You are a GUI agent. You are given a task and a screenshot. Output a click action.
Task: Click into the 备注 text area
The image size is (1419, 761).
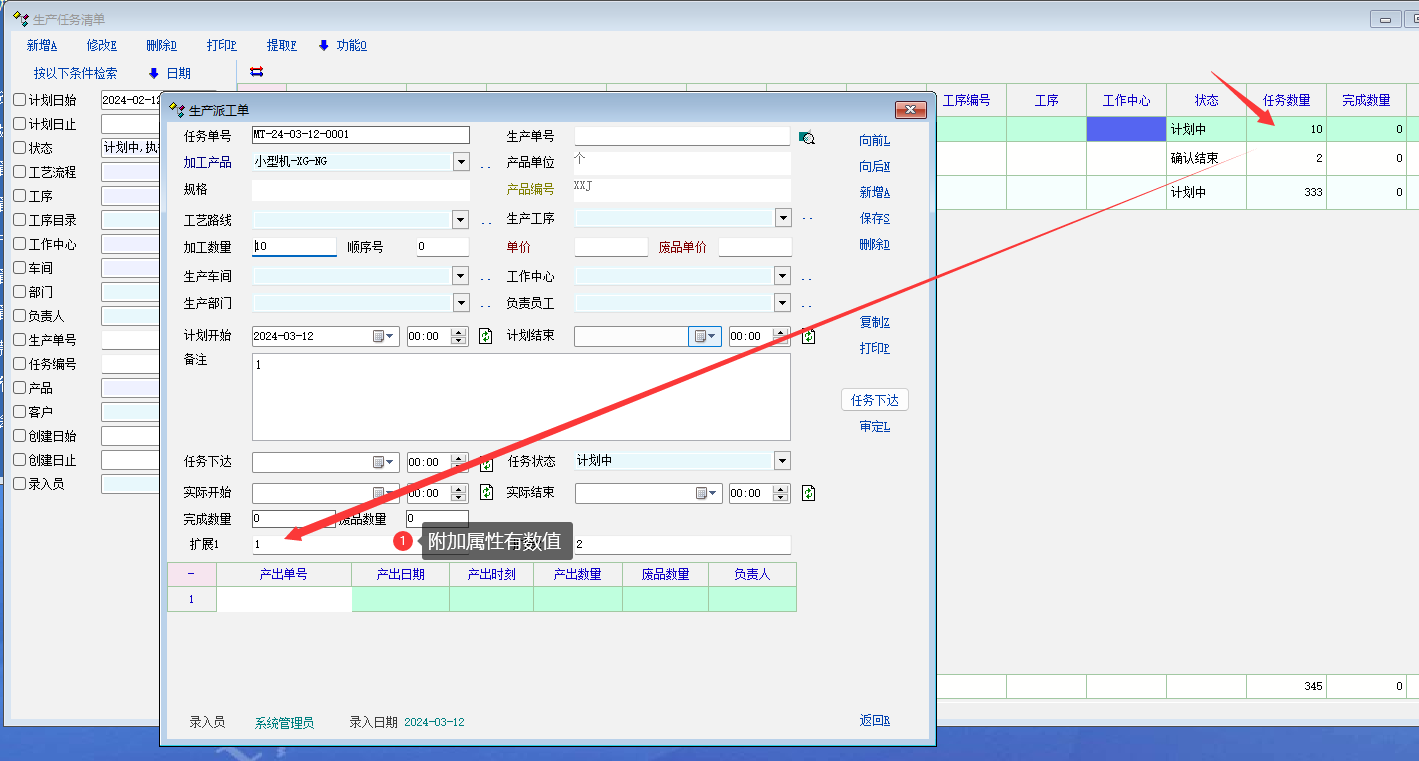pos(520,396)
